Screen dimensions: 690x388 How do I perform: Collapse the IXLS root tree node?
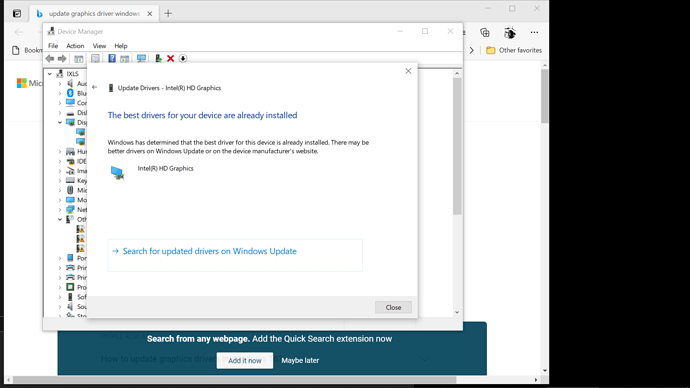click(x=50, y=74)
